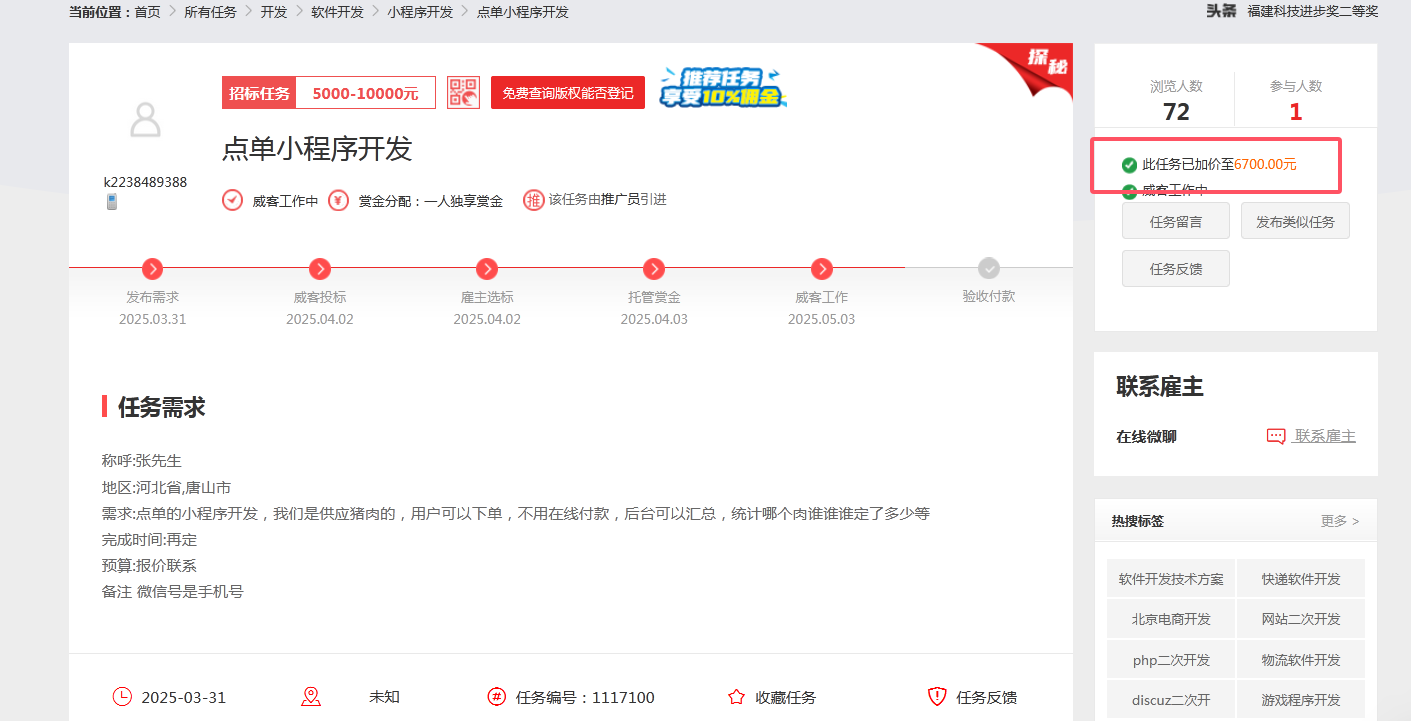Image resolution: width=1411 pixels, height=721 pixels.
Task: Open the 联系雇主 chat link
Action: click(x=1322, y=436)
